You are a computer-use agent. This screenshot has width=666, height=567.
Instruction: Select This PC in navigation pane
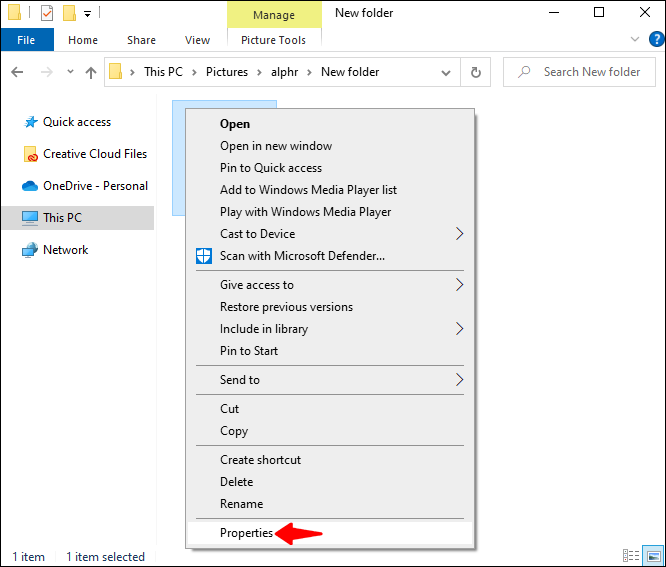78,218
